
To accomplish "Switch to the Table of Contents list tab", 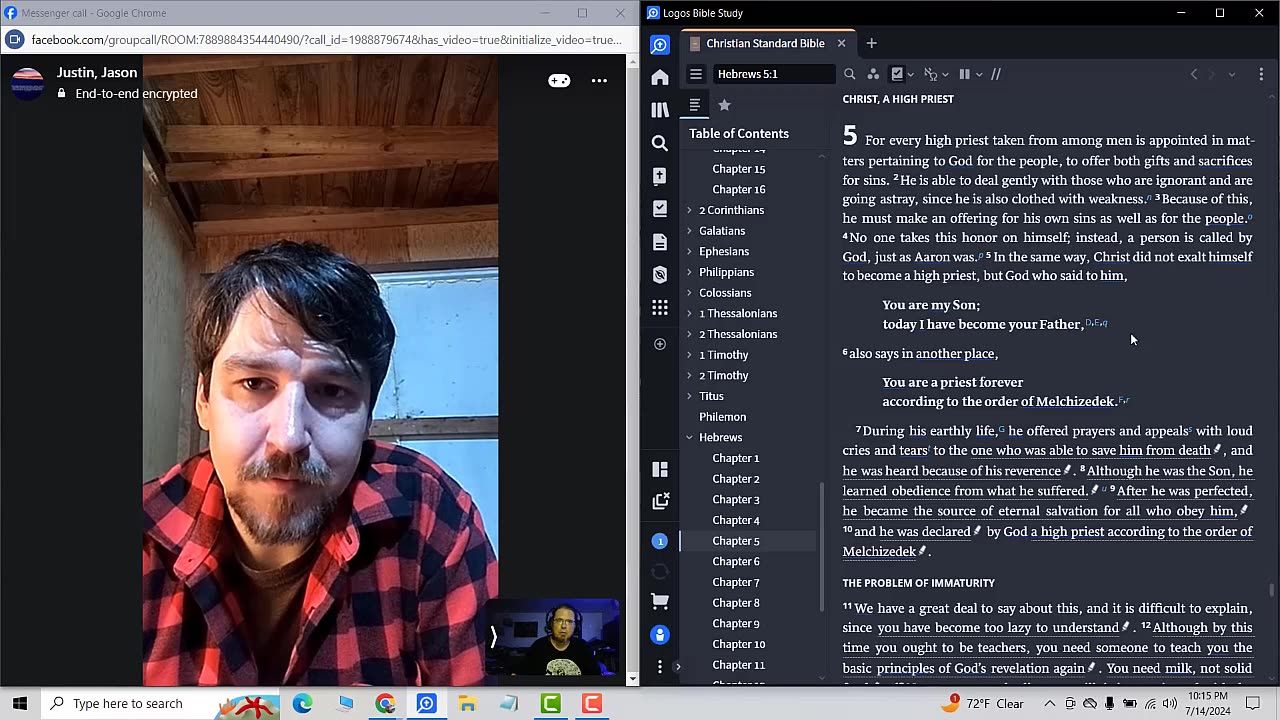I will 694,105.
